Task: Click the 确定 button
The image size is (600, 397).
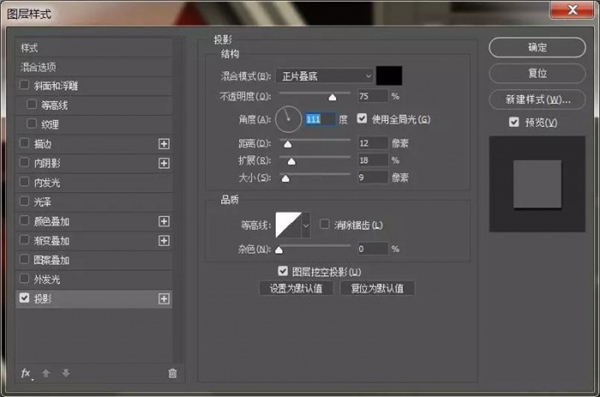Action: (x=537, y=47)
